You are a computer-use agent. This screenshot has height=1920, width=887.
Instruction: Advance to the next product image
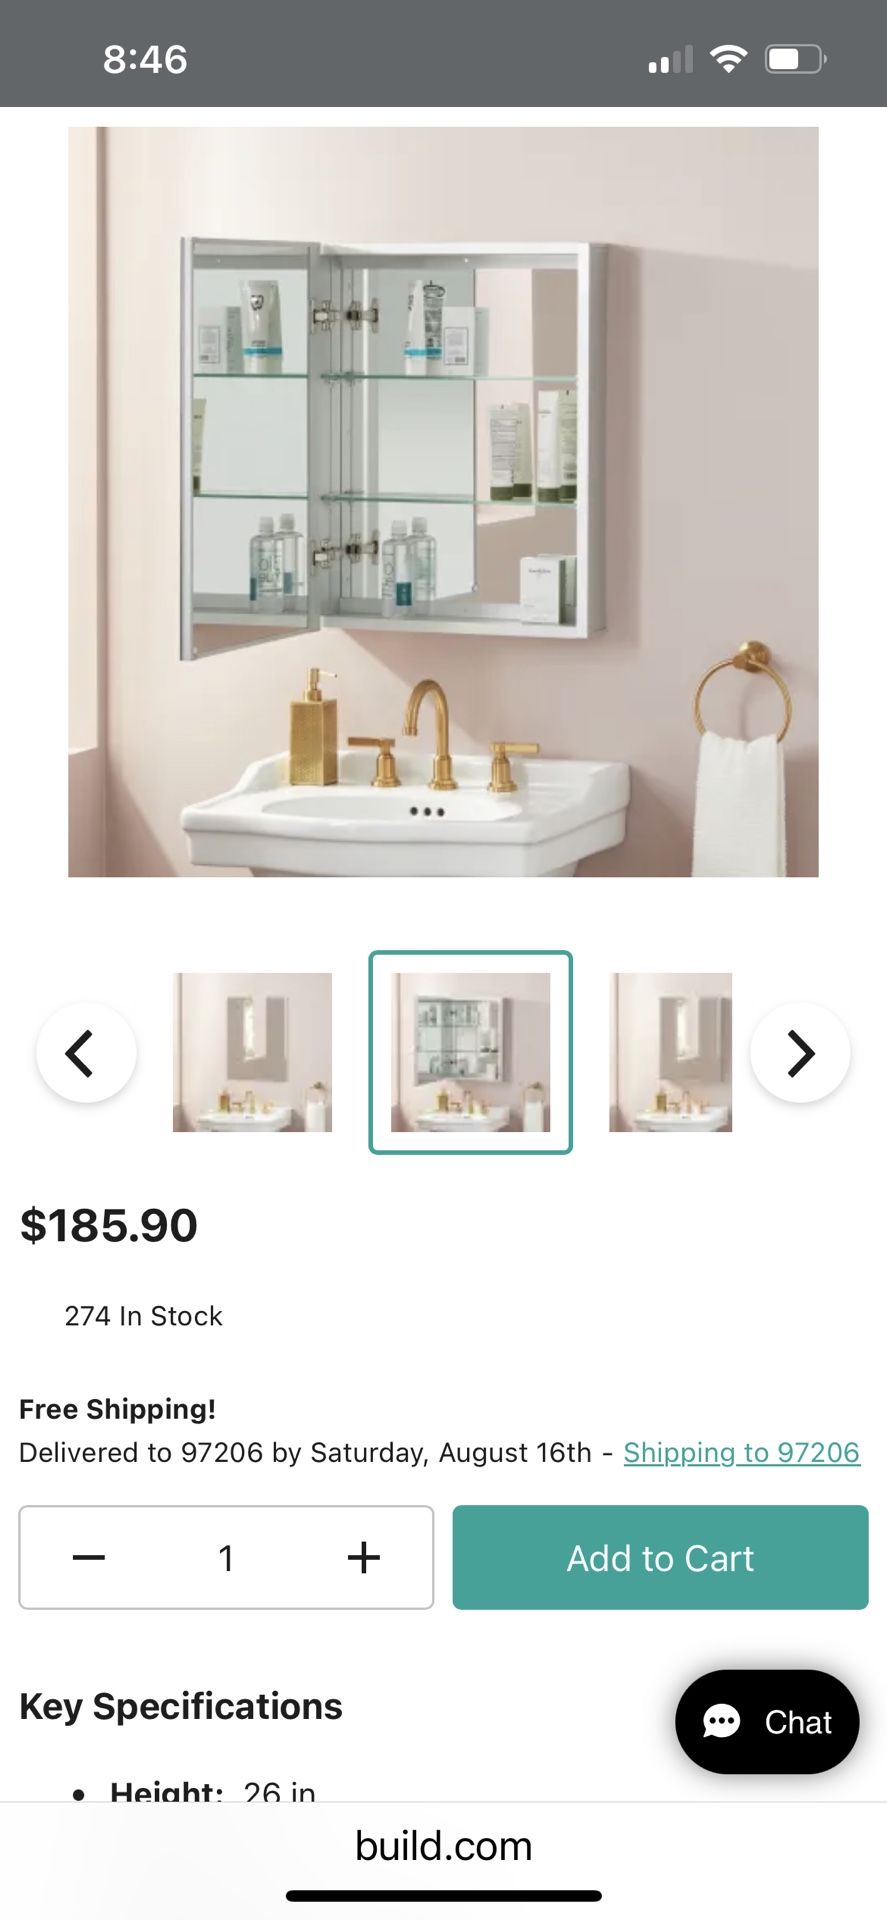[x=800, y=1053]
